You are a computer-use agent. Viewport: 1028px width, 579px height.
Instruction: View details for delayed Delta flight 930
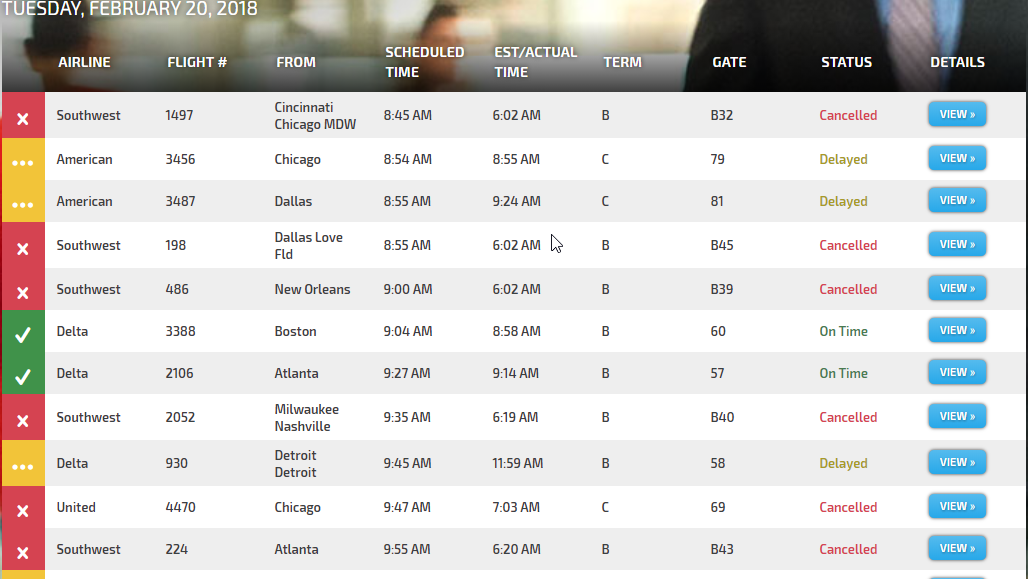point(957,462)
